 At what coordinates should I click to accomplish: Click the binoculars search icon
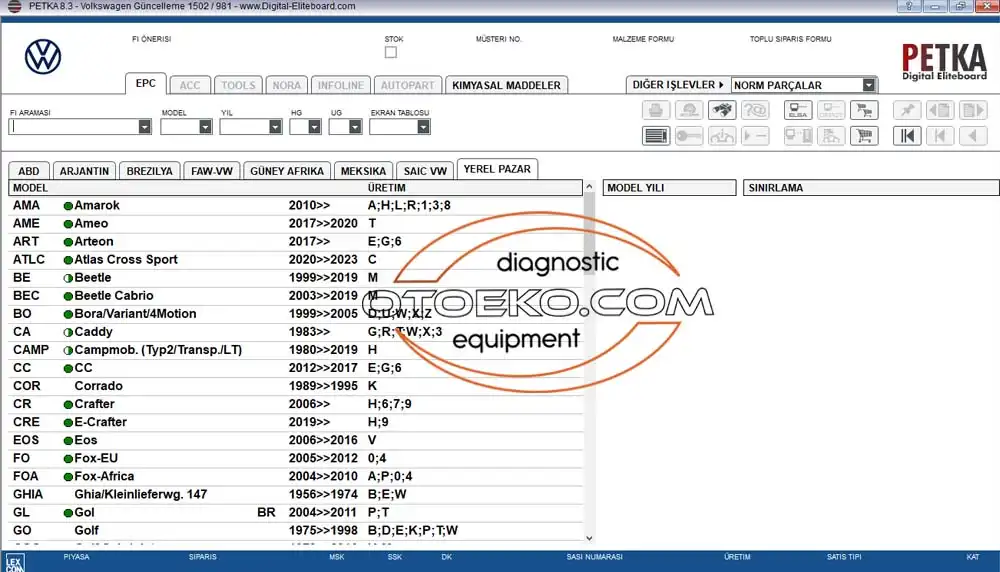[x=722, y=111]
